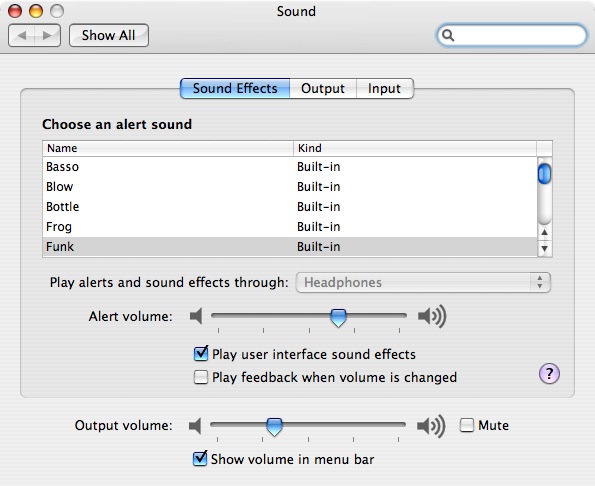The width and height of the screenshot is (595, 486).
Task: Click the loud speaker icon for Output volume
Action: [x=431, y=426]
